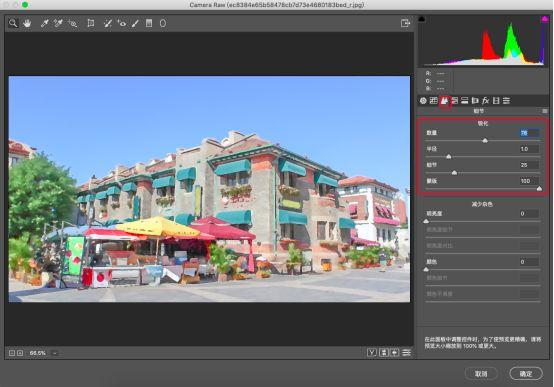Focus the color noise reduction value field
554x387 pixels.
tap(529, 262)
